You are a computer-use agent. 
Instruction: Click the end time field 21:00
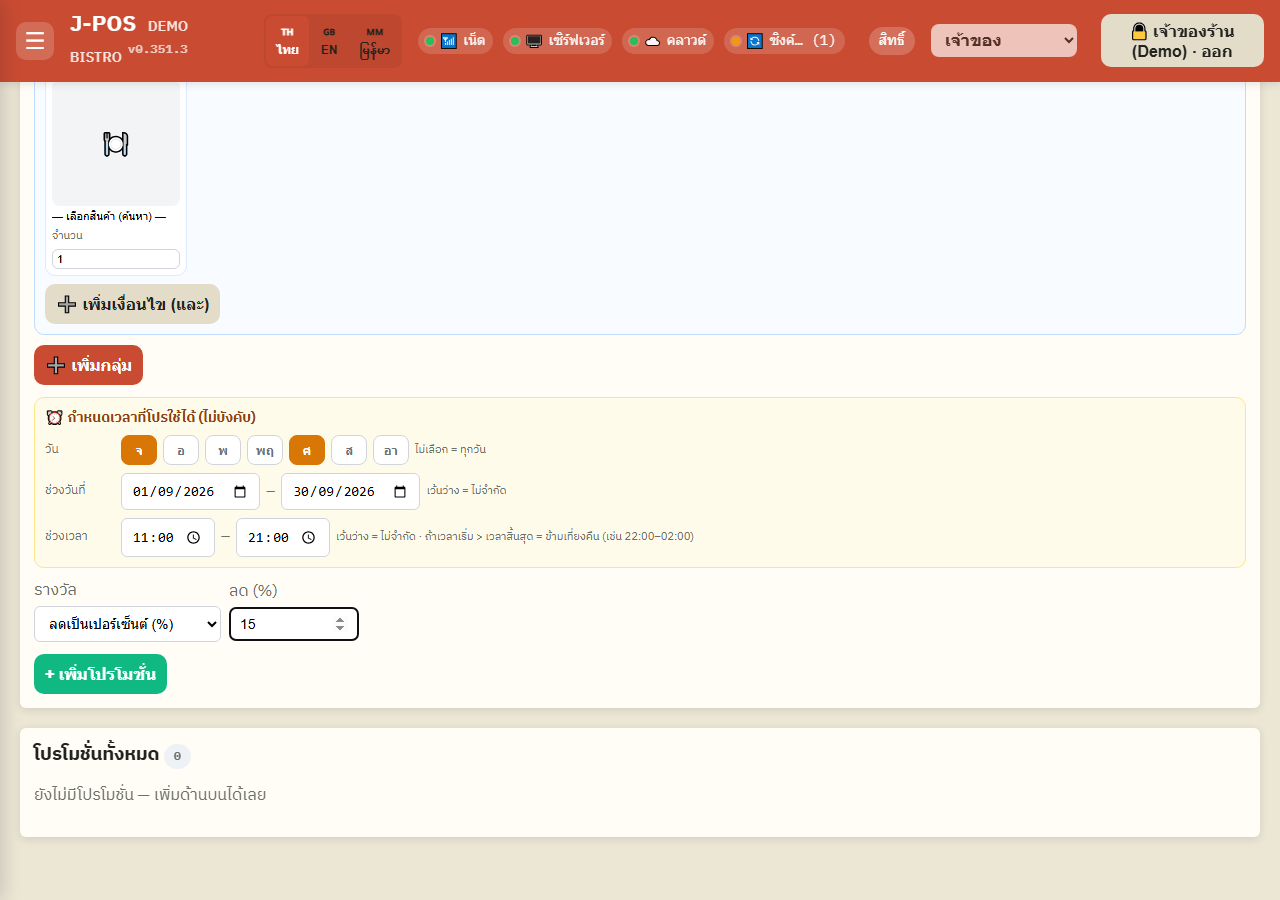pyautogui.click(x=283, y=538)
